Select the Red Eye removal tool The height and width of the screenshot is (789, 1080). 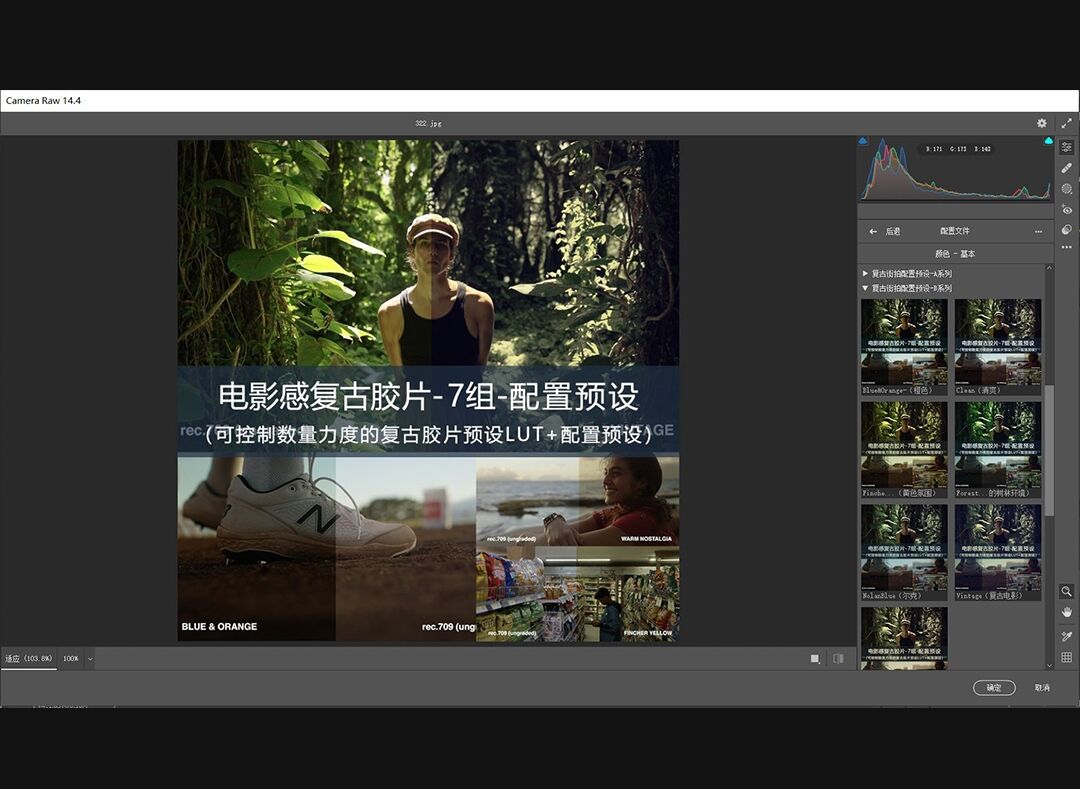tap(1066, 209)
